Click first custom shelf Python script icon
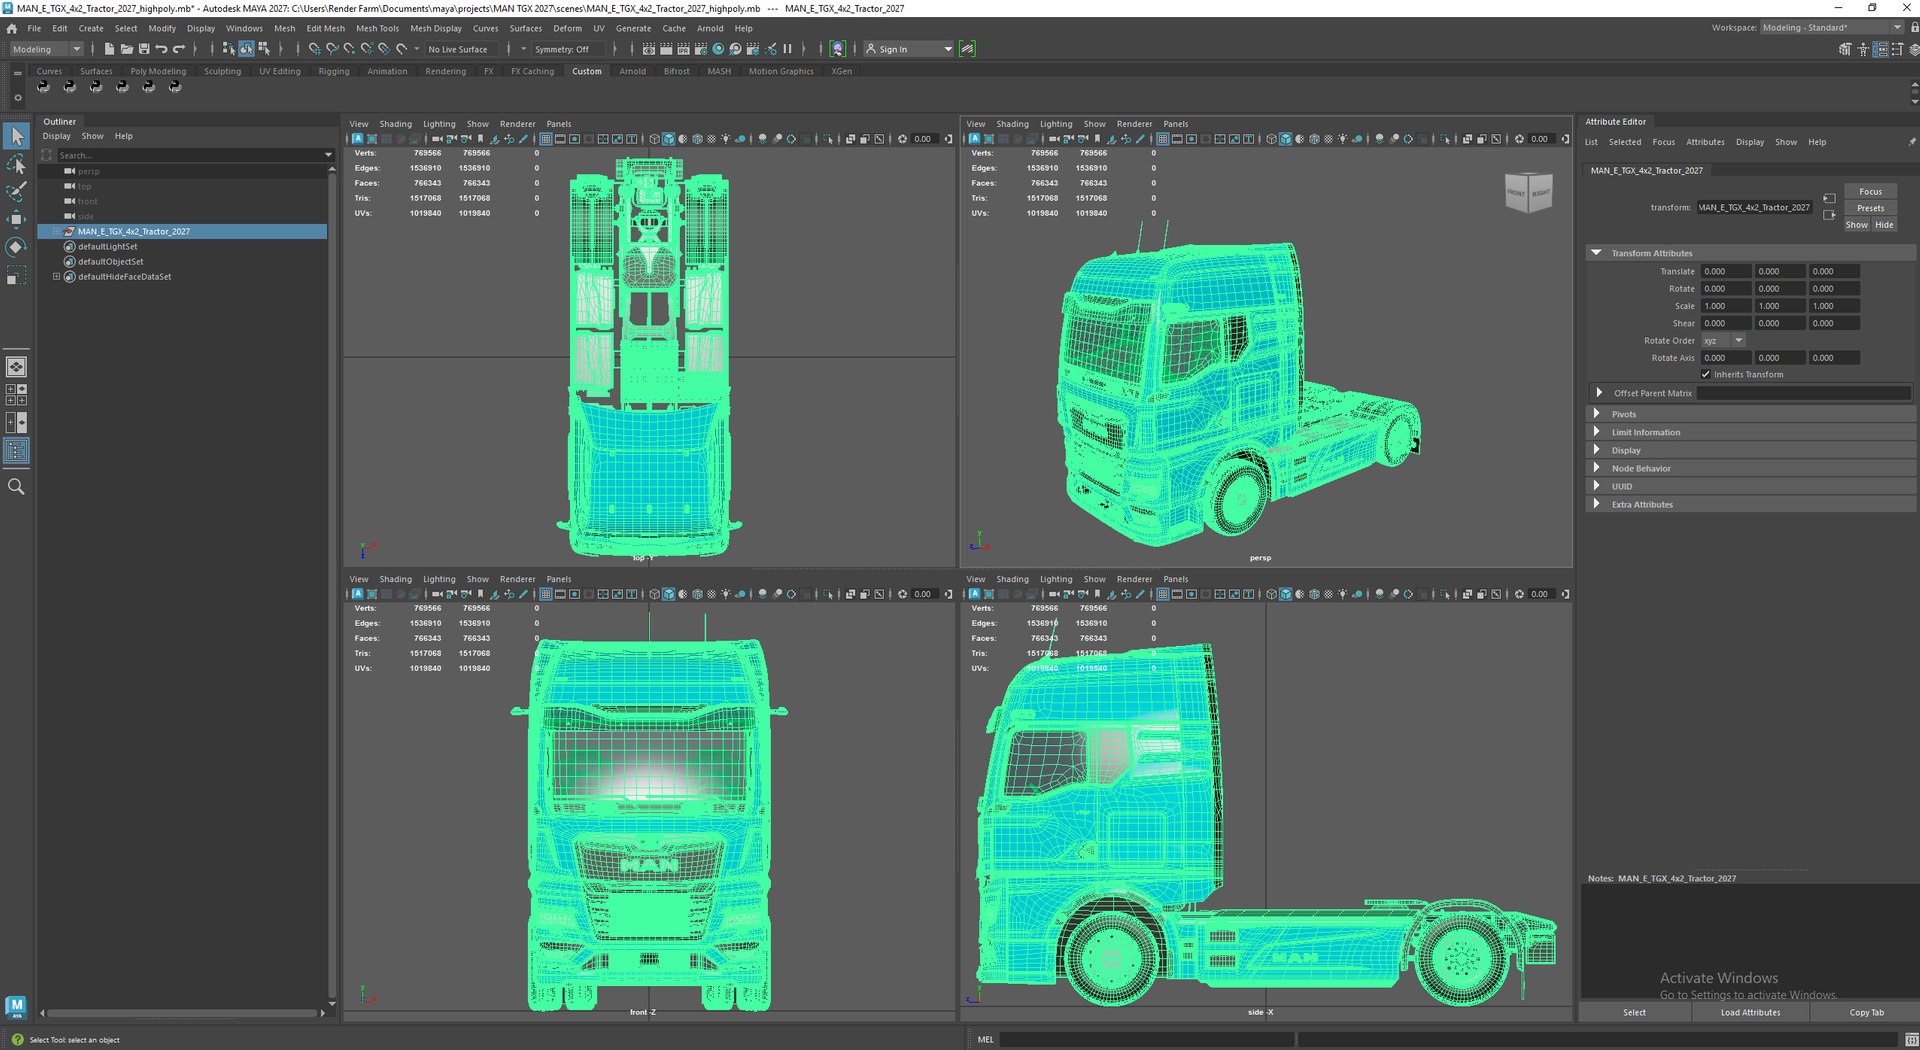Image resolution: width=1920 pixels, height=1050 pixels. [x=43, y=87]
